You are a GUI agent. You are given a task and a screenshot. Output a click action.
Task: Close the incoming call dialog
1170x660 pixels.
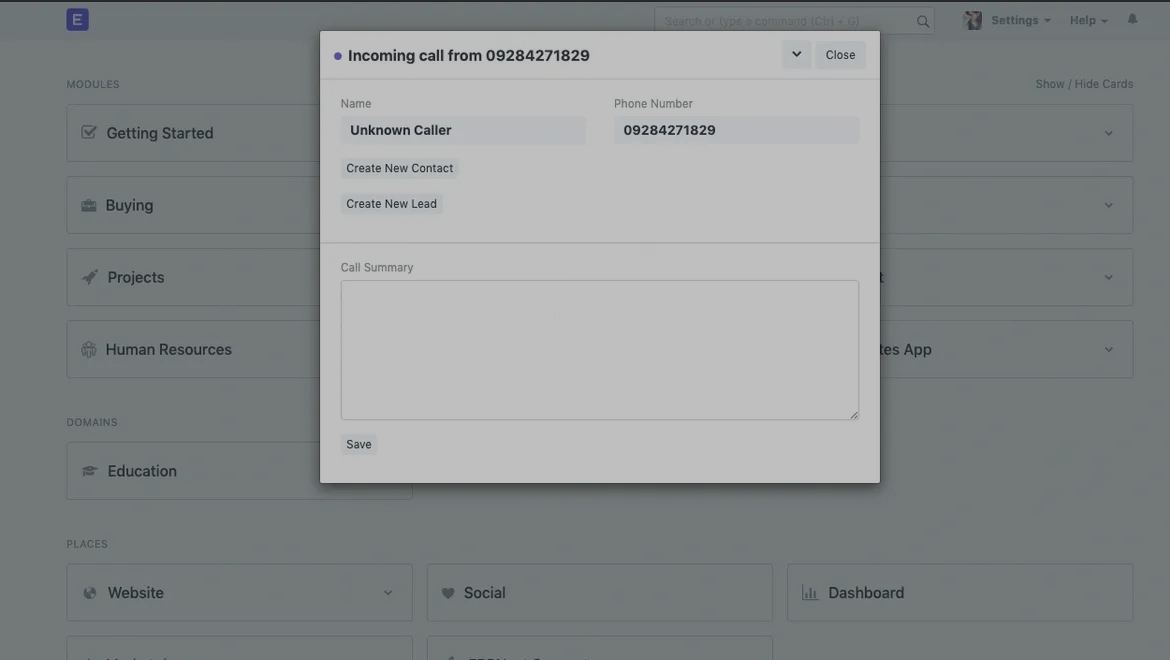tap(840, 55)
